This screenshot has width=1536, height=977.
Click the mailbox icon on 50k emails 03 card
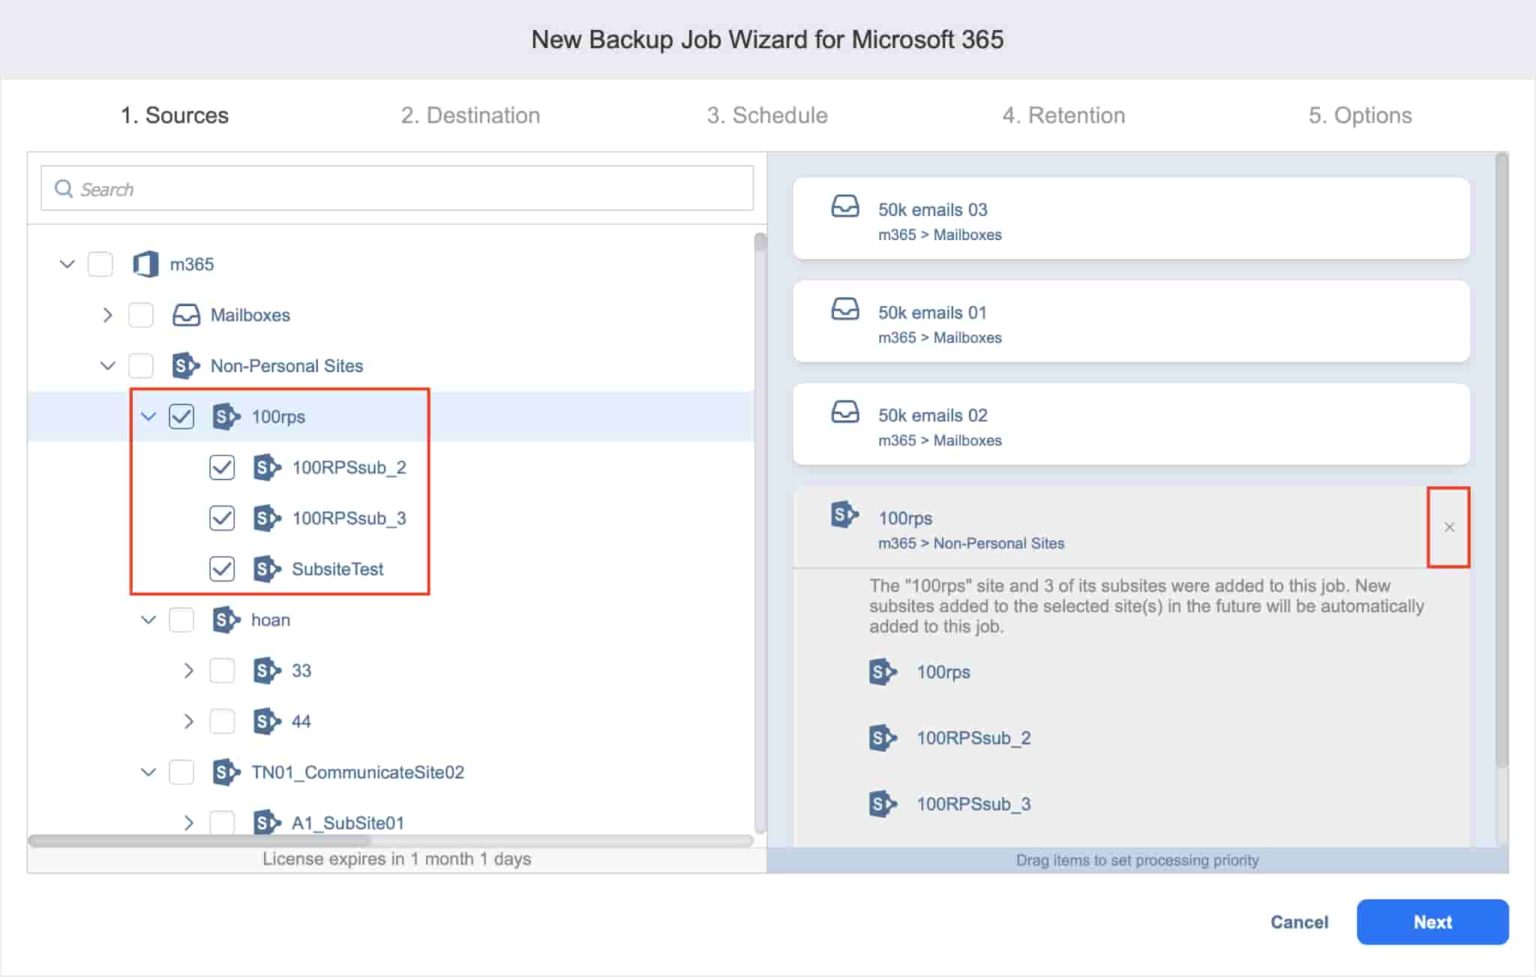tap(846, 207)
